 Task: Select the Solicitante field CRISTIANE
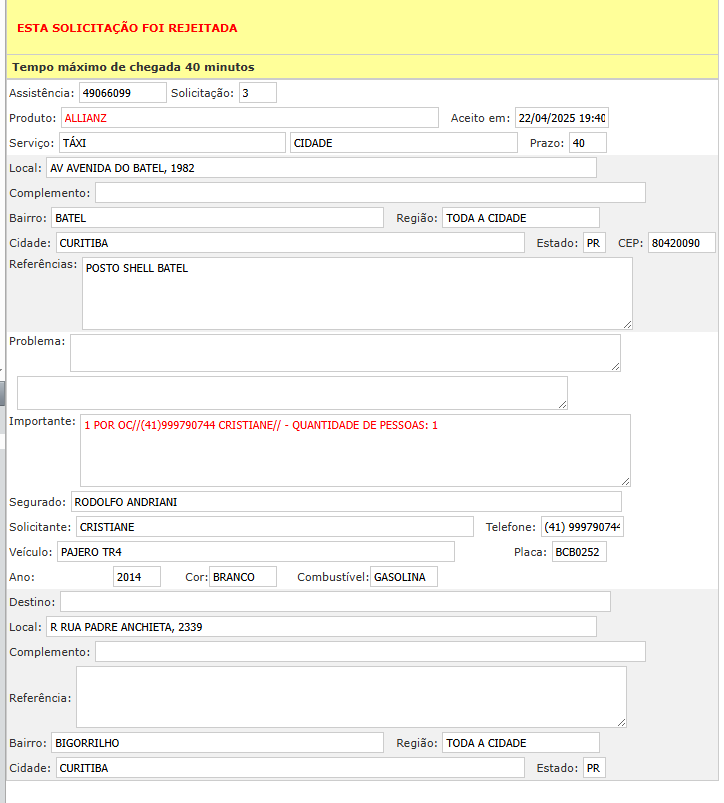tap(273, 527)
